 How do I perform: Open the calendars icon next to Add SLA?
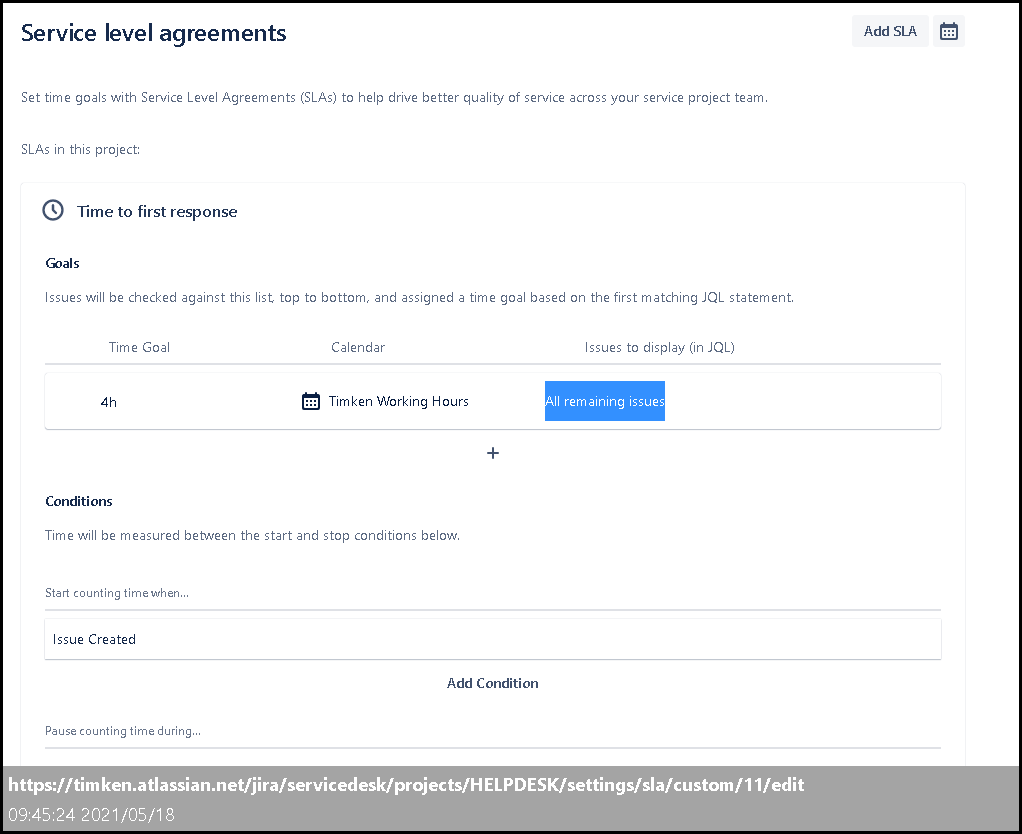(x=948, y=31)
